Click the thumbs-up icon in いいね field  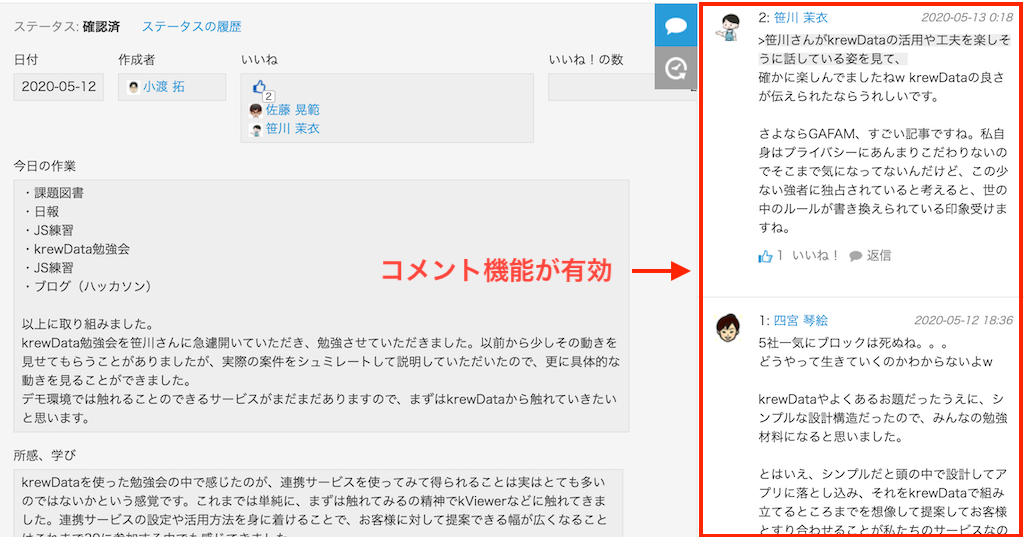(x=259, y=86)
